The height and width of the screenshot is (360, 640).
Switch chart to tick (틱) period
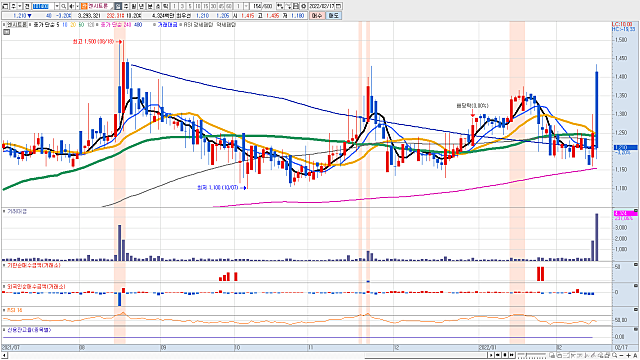click(165, 6)
